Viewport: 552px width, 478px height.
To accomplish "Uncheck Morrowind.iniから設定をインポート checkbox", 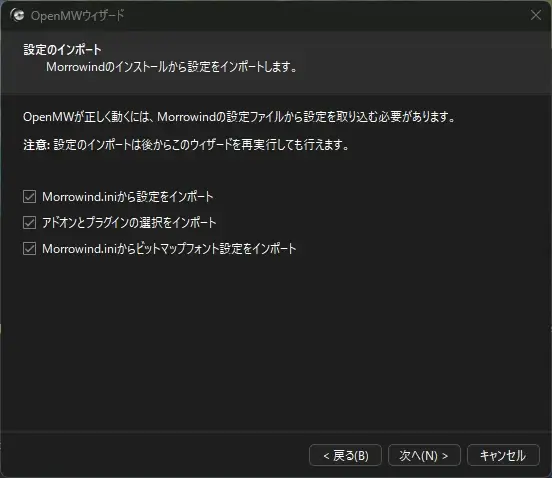I will coord(30,197).
